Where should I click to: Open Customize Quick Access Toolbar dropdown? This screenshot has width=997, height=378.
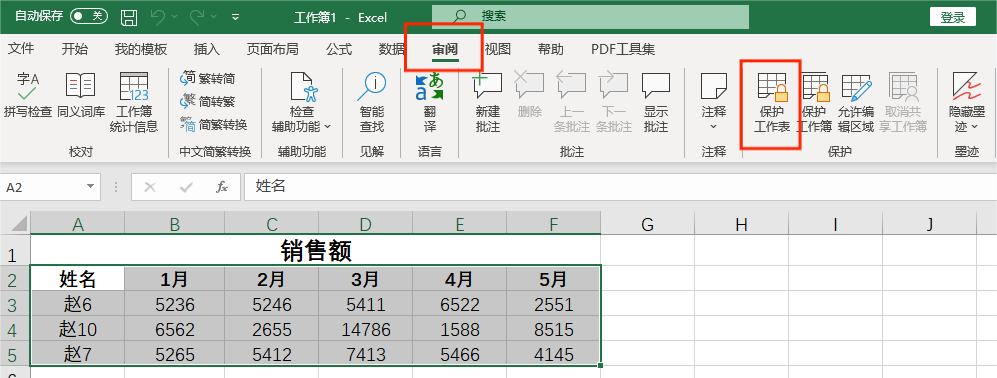pos(236,17)
